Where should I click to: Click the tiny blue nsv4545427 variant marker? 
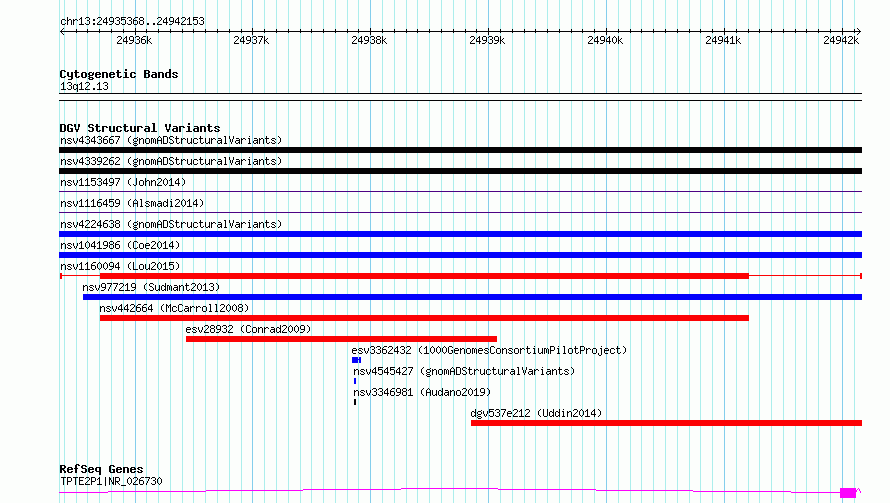point(355,381)
